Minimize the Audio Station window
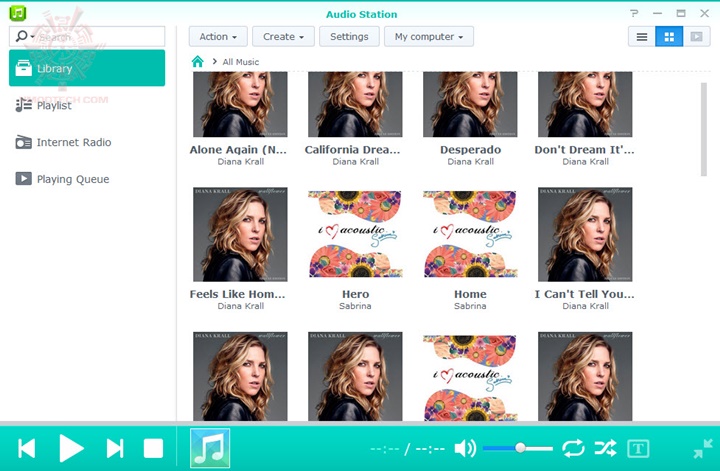The width and height of the screenshot is (720, 471). click(658, 14)
